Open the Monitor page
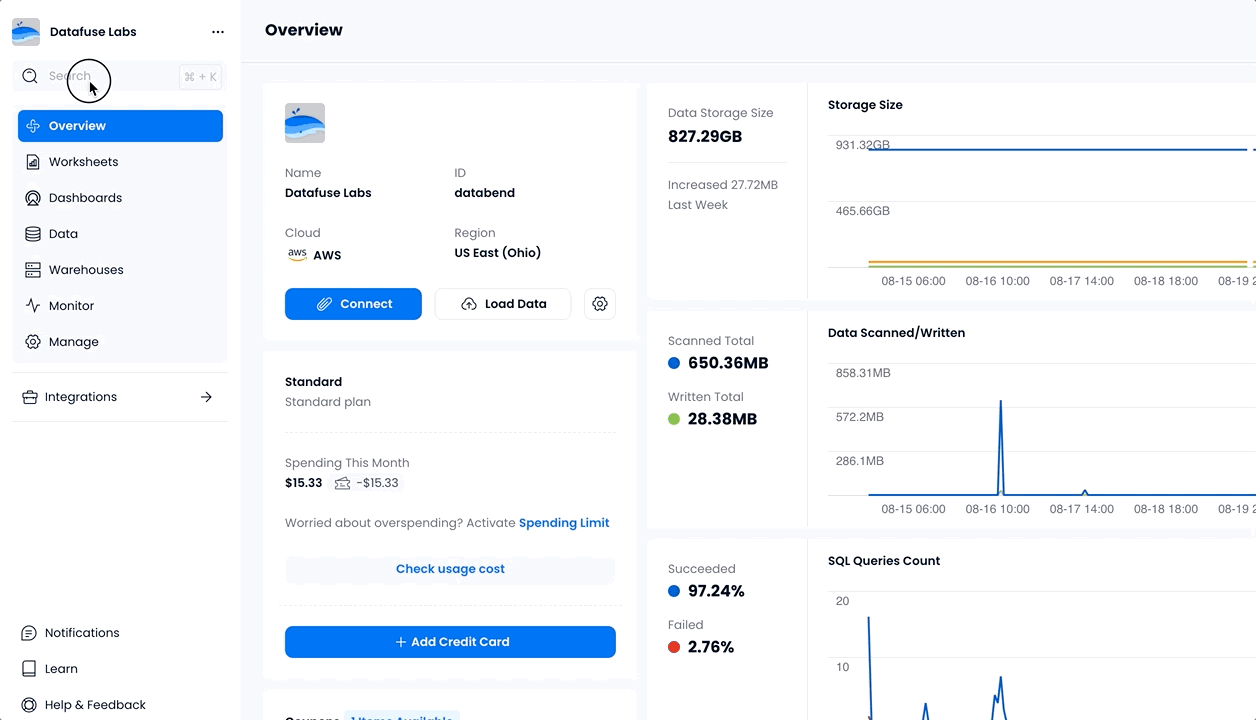 (120, 306)
